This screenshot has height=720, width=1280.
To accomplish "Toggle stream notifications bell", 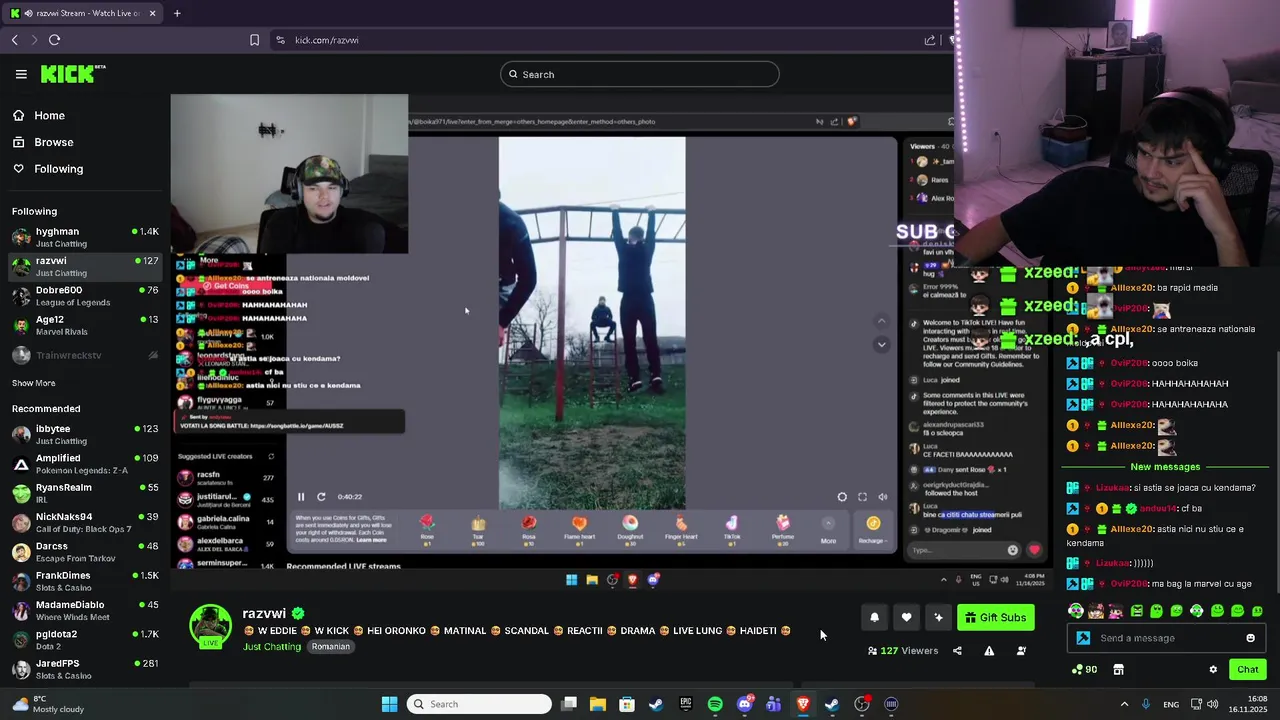I will [x=874, y=617].
